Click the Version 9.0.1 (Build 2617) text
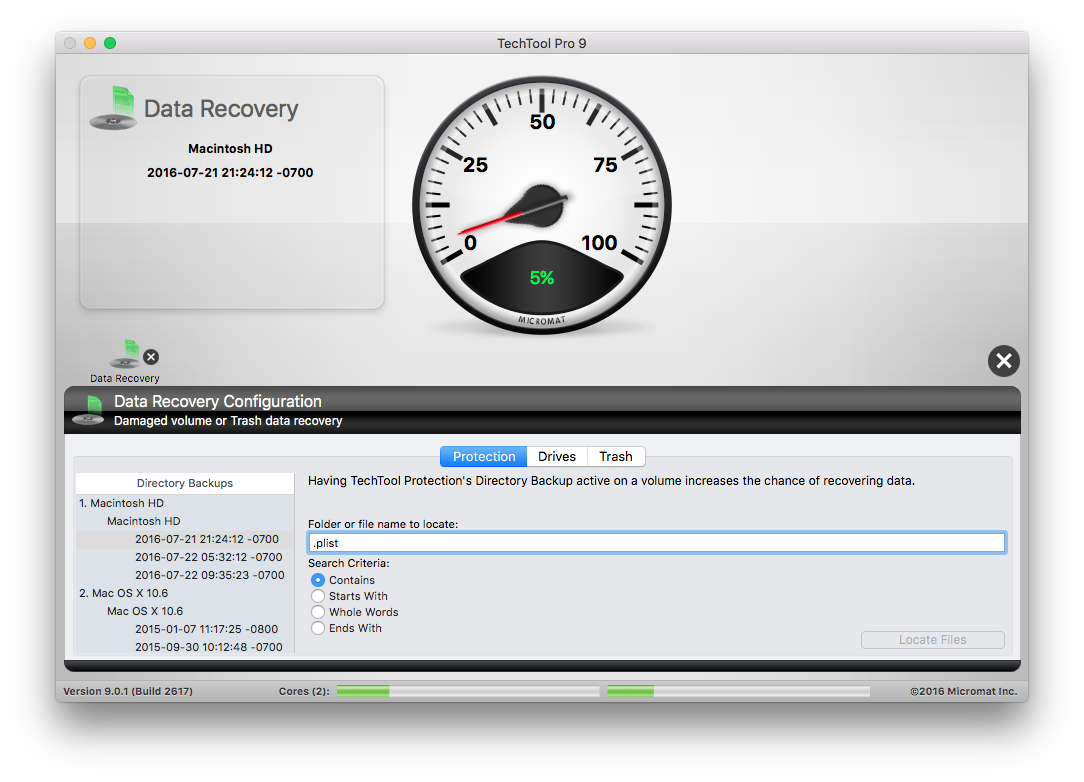This screenshot has height=782, width=1084. pyautogui.click(x=128, y=691)
